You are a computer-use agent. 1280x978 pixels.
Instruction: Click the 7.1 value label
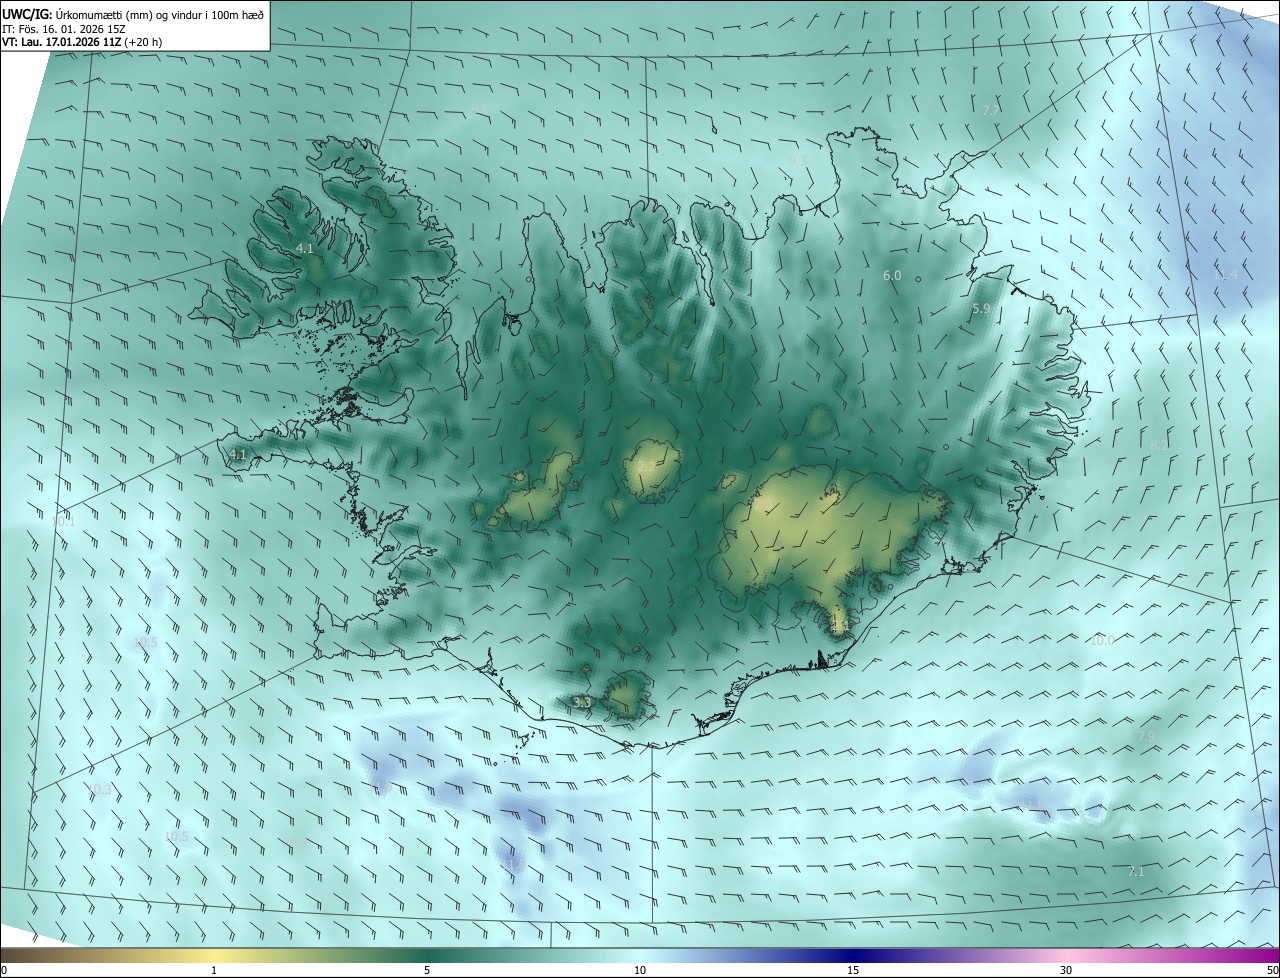[1136, 872]
